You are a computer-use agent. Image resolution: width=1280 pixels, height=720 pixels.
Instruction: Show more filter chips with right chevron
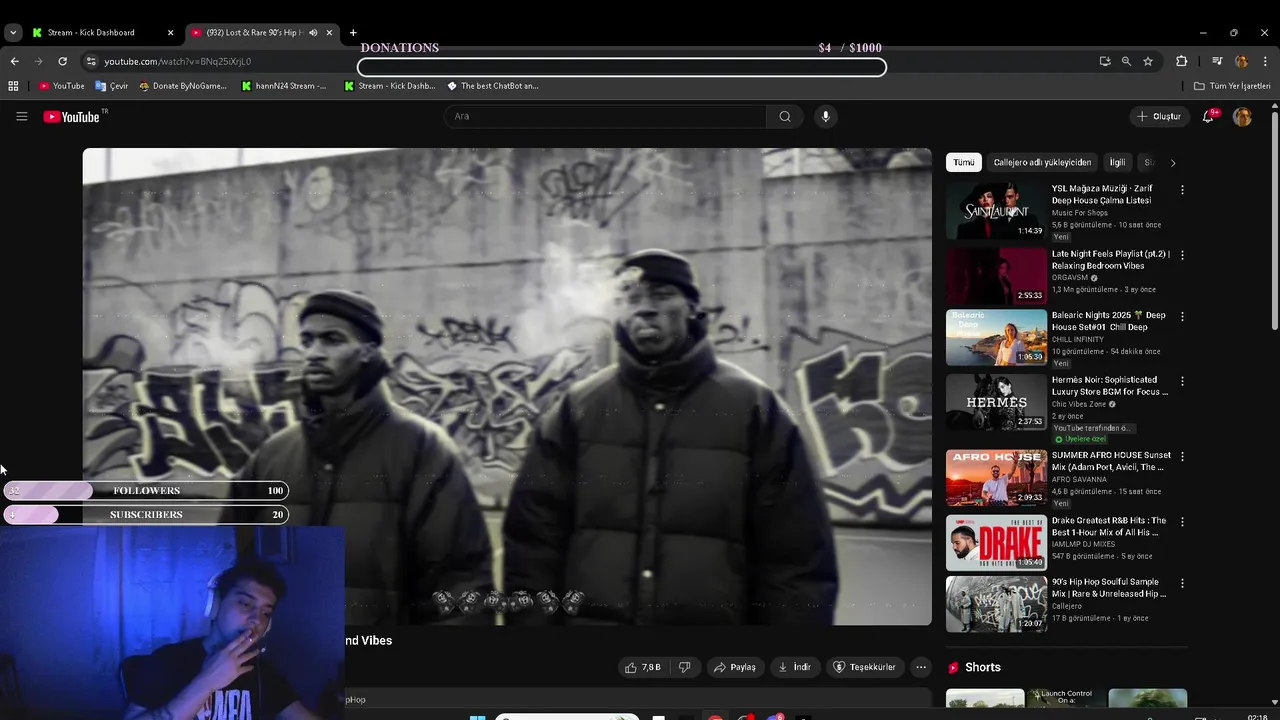click(1173, 163)
